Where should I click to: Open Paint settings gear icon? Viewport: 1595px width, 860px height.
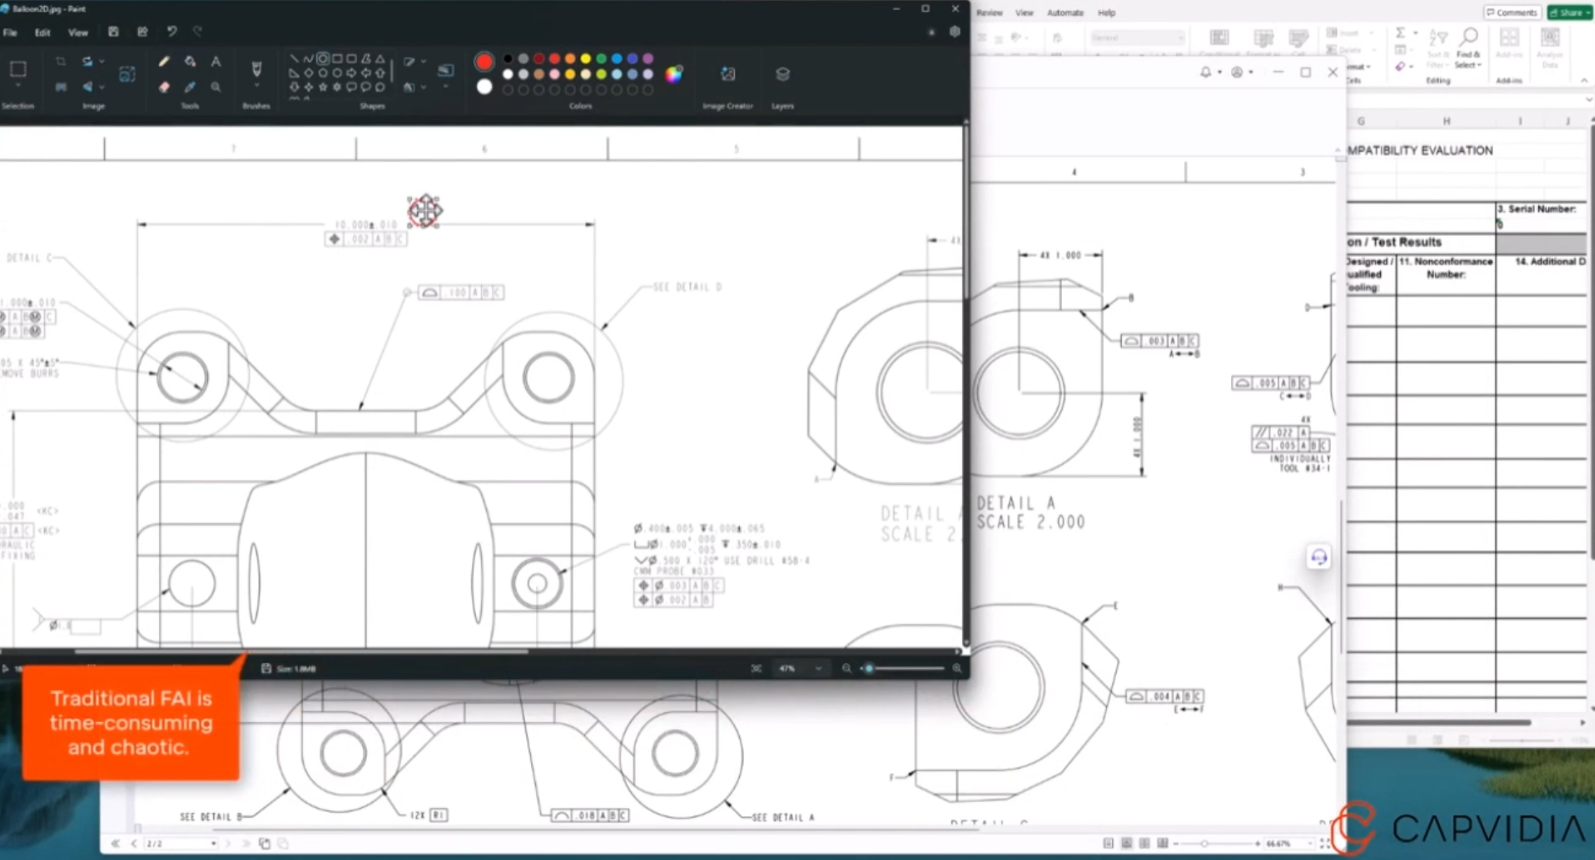[x=955, y=32]
